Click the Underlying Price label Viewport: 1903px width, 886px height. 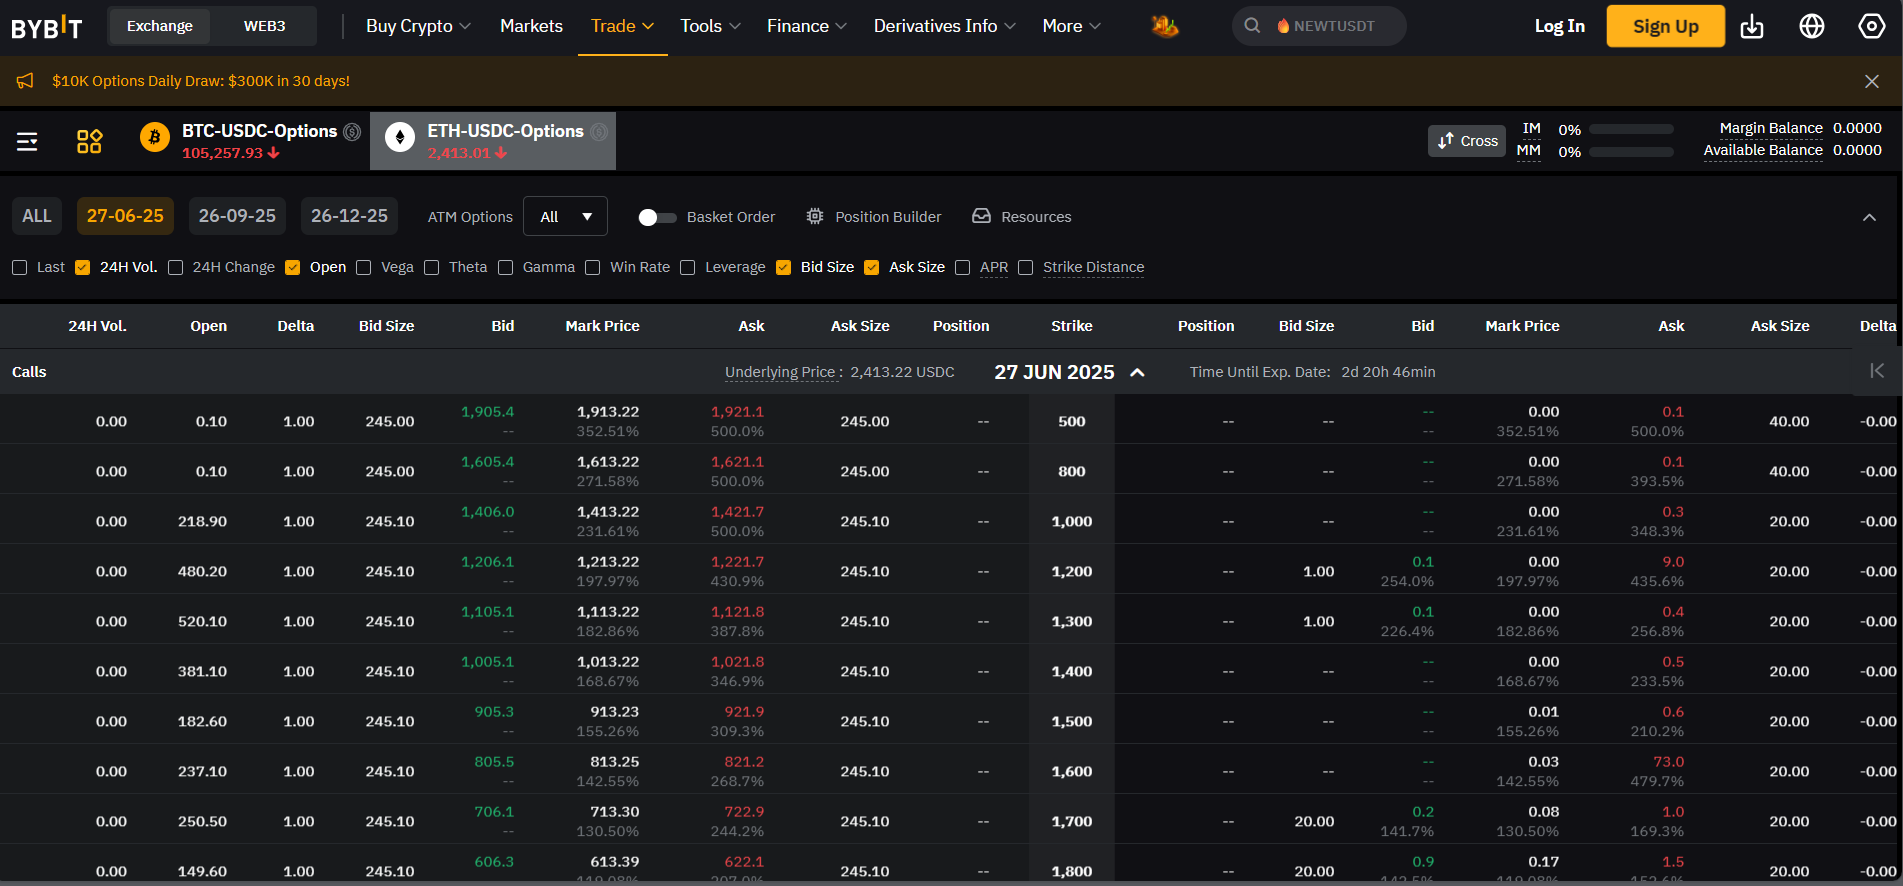780,372
